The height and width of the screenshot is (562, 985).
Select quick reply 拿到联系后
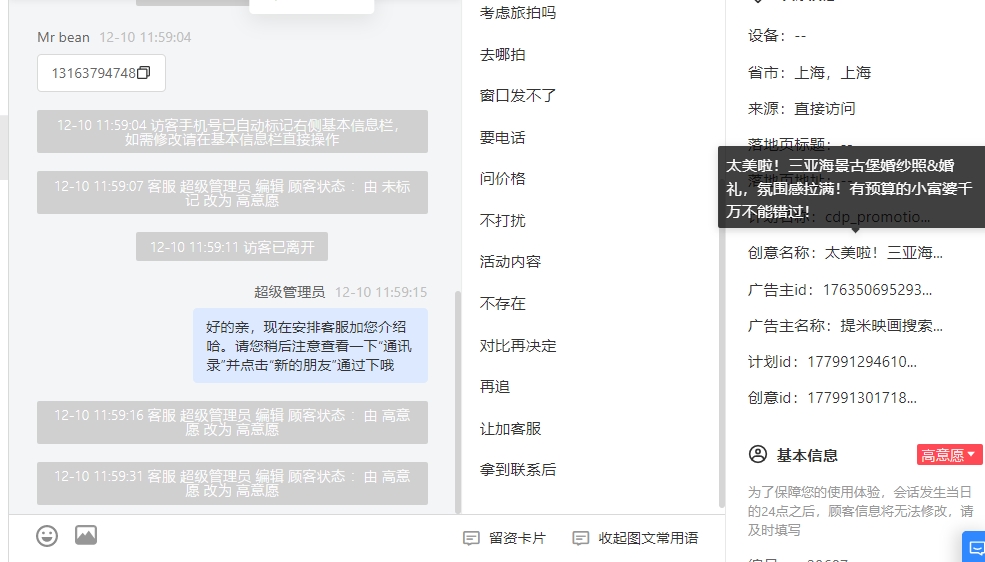[x=518, y=470]
